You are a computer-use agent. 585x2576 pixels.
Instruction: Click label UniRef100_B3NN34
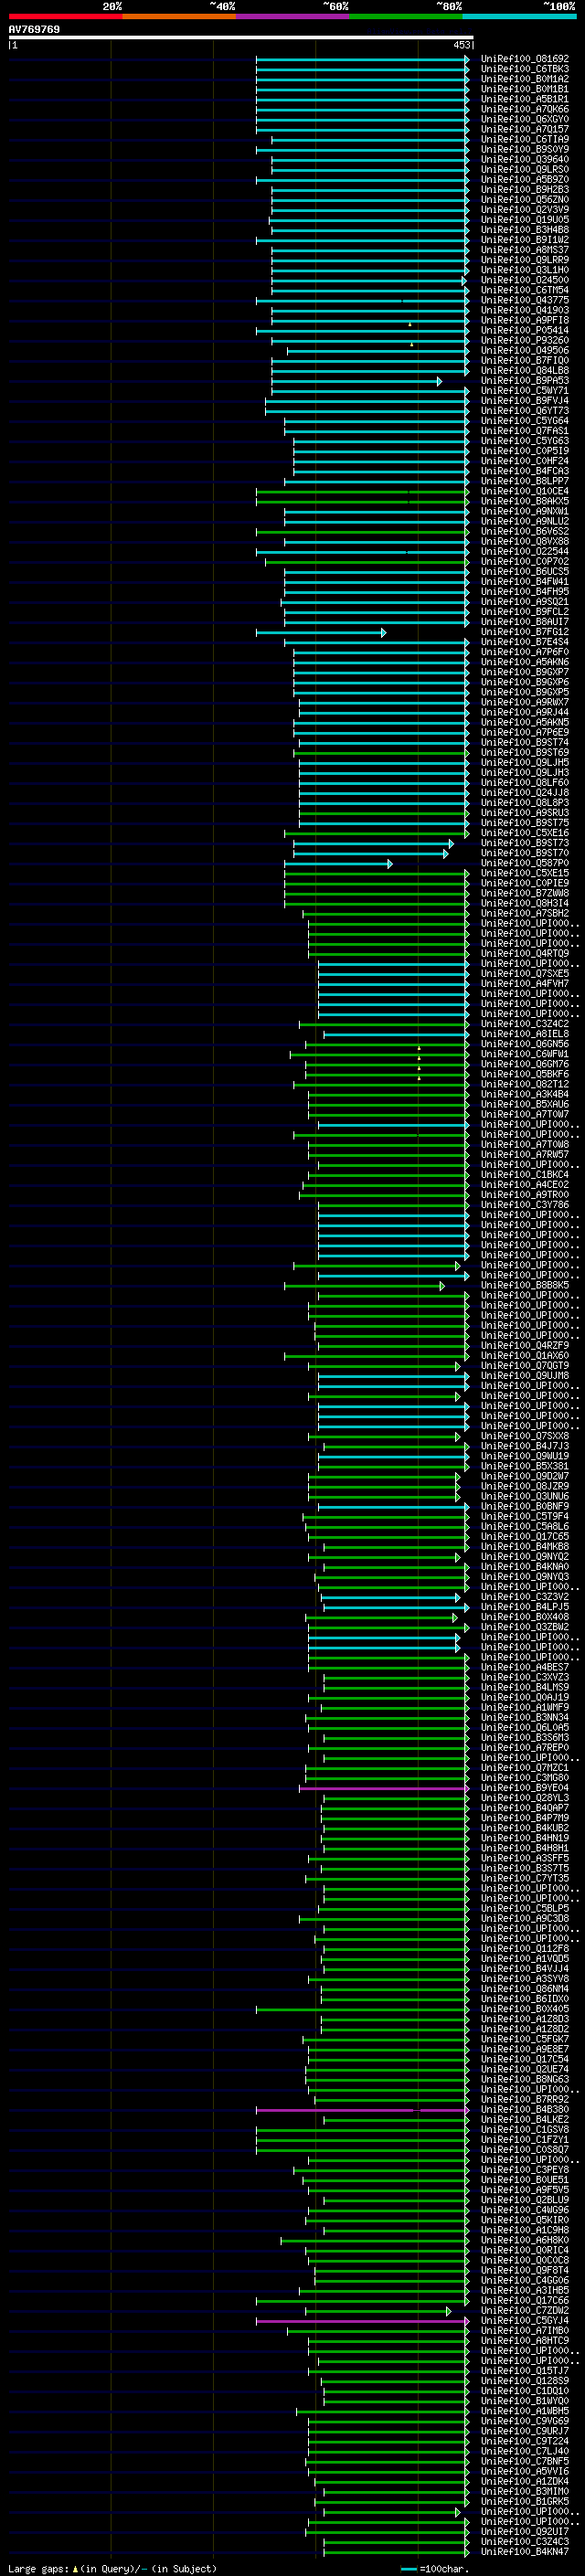(524, 1717)
